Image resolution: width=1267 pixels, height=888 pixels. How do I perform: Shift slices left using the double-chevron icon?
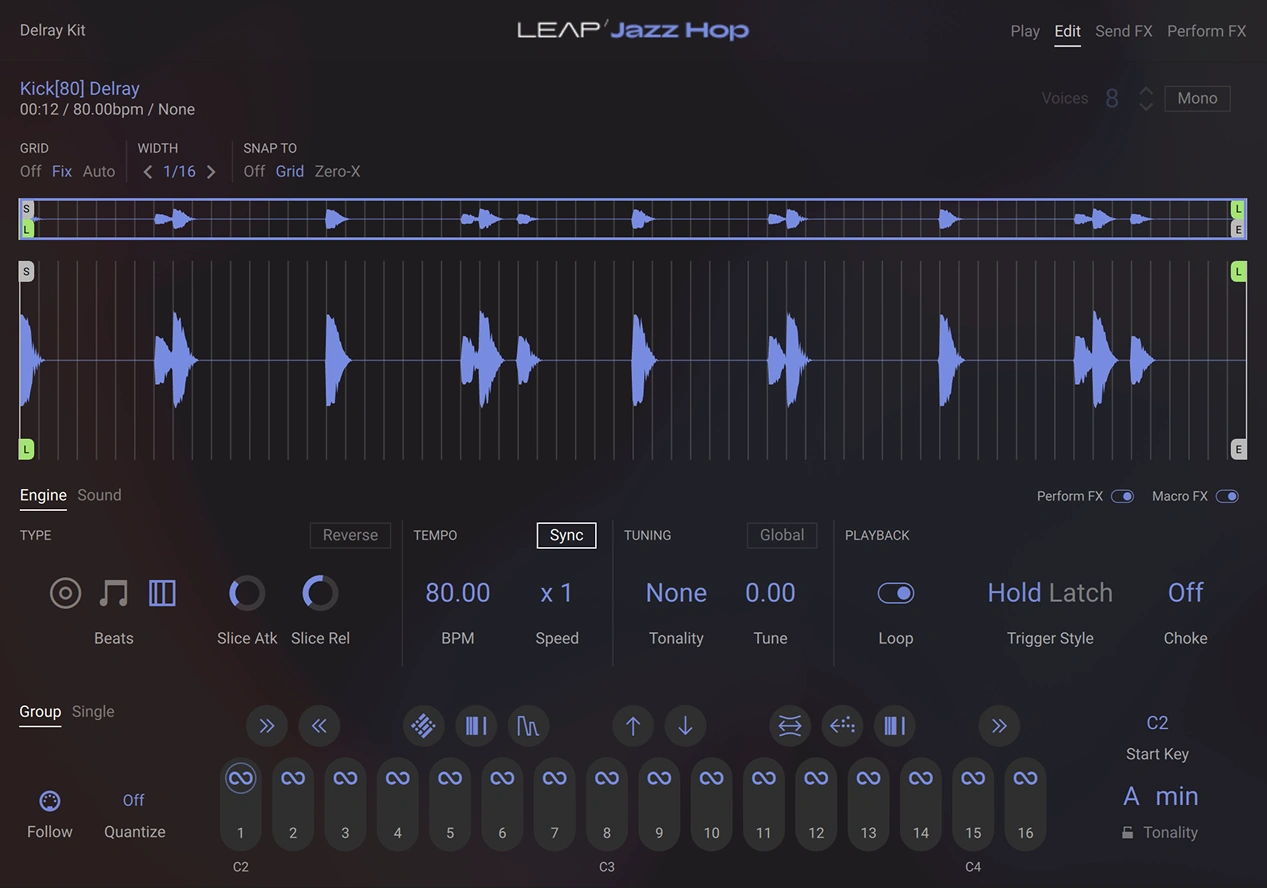click(319, 726)
